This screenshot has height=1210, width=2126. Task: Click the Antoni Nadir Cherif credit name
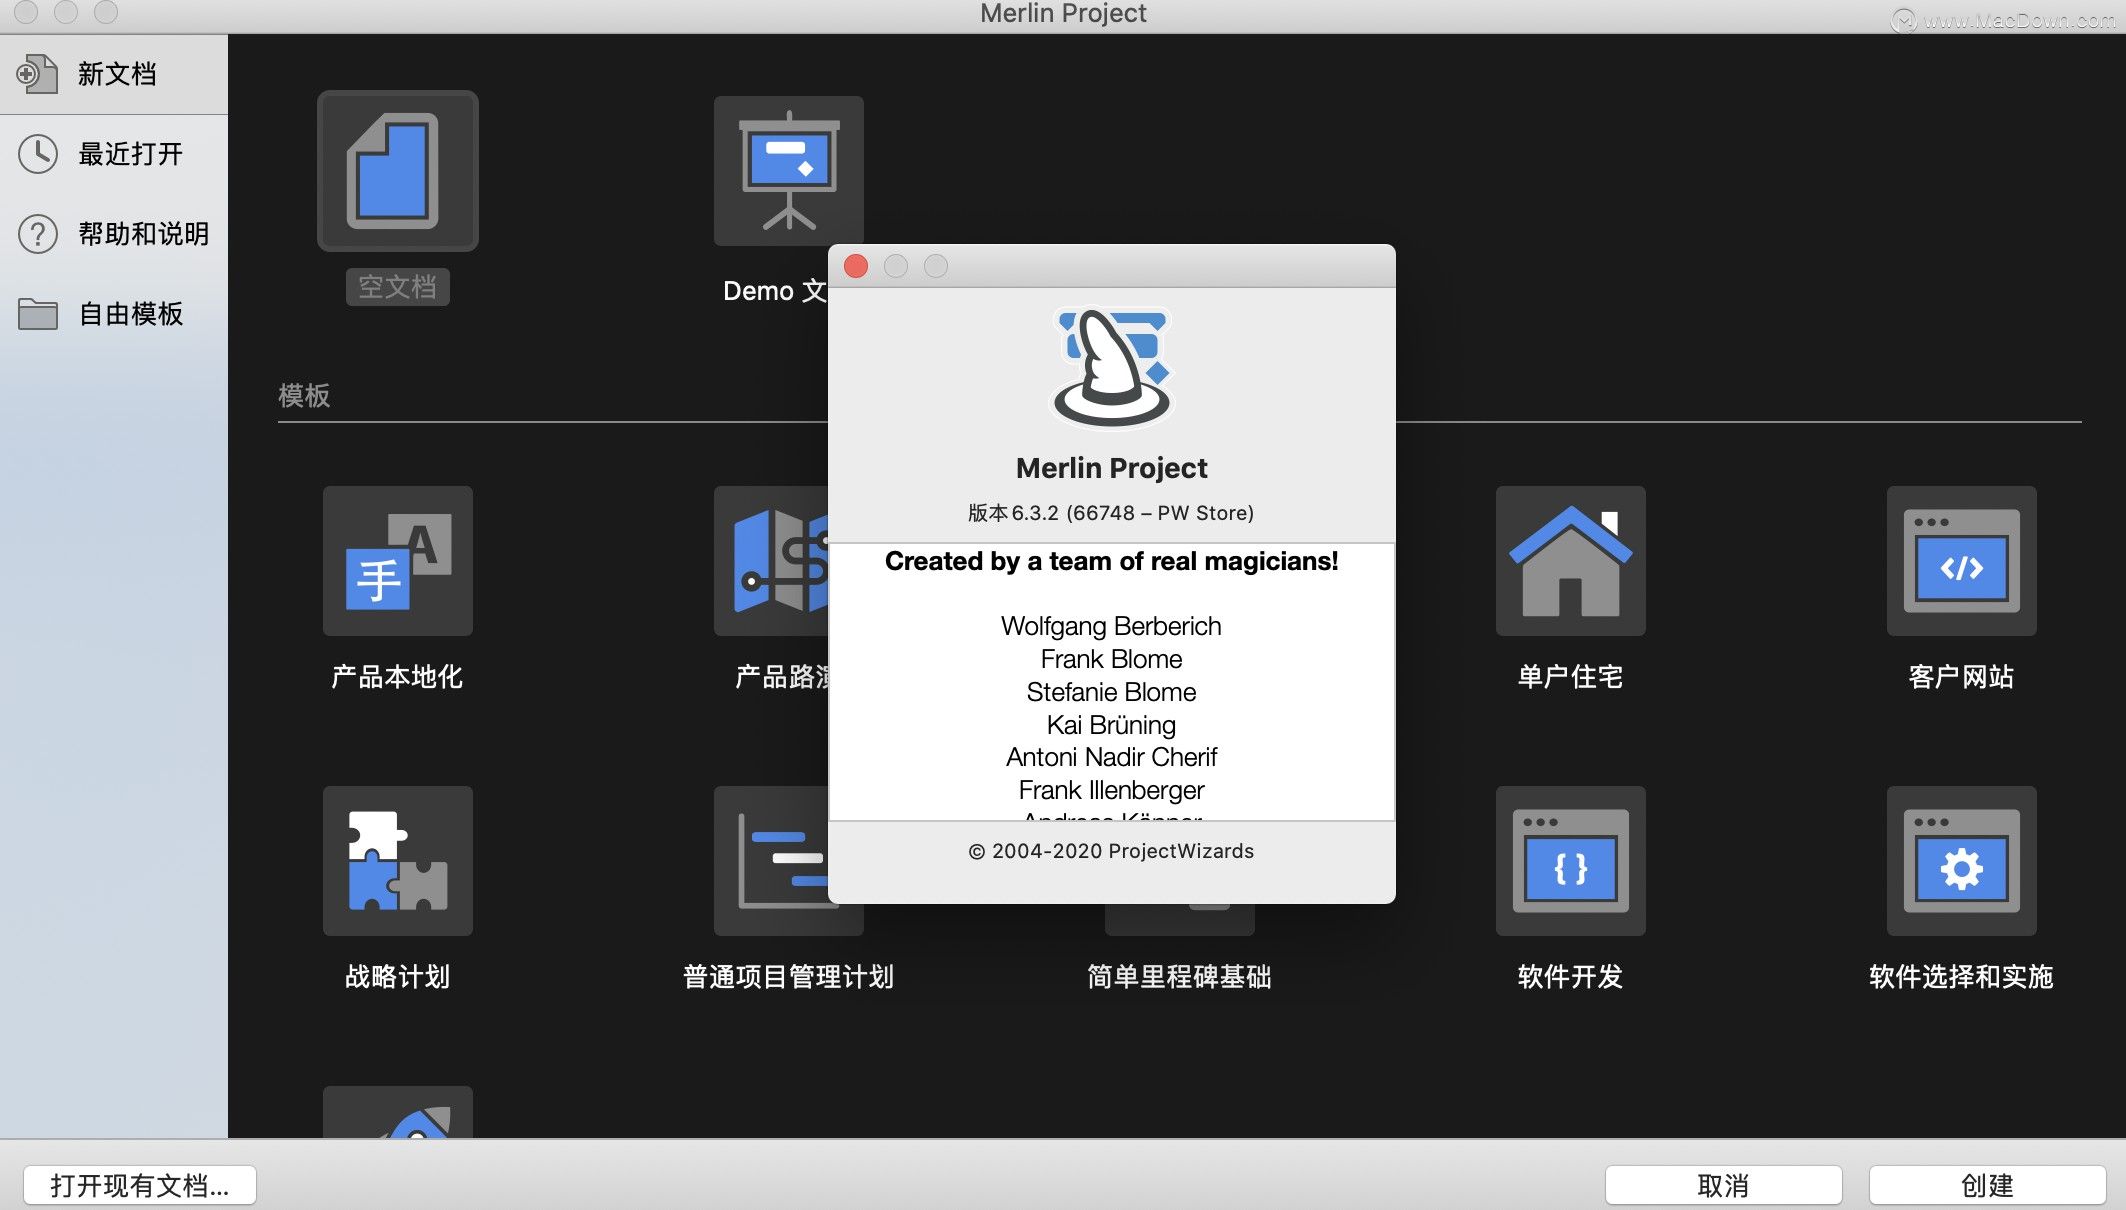(1111, 757)
